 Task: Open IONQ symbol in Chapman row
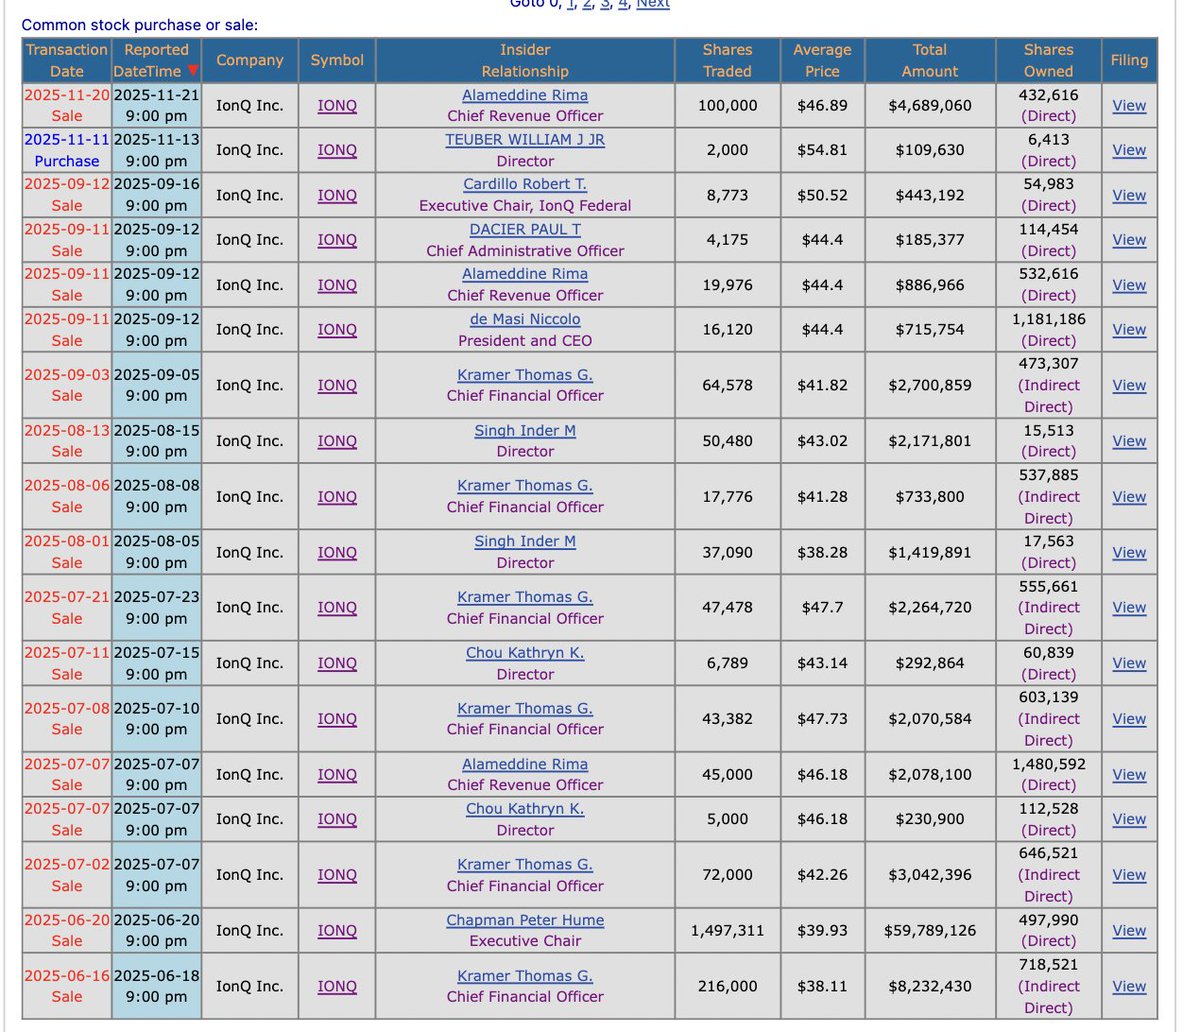coord(337,930)
